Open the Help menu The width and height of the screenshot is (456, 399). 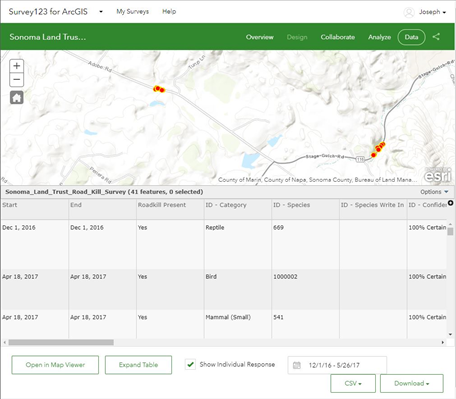click(x=169, y=12)
